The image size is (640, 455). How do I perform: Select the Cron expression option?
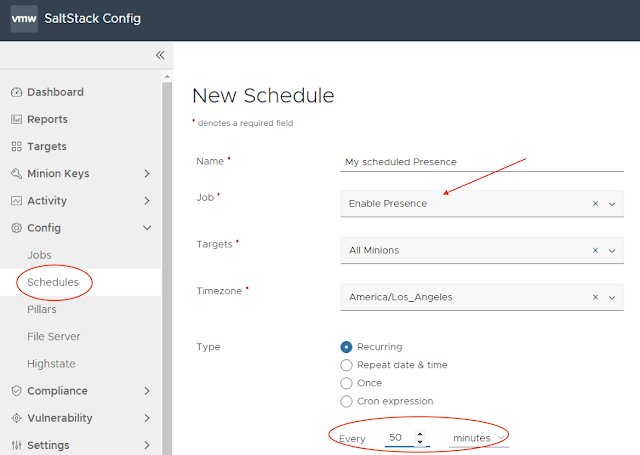[x=347, y=401]
